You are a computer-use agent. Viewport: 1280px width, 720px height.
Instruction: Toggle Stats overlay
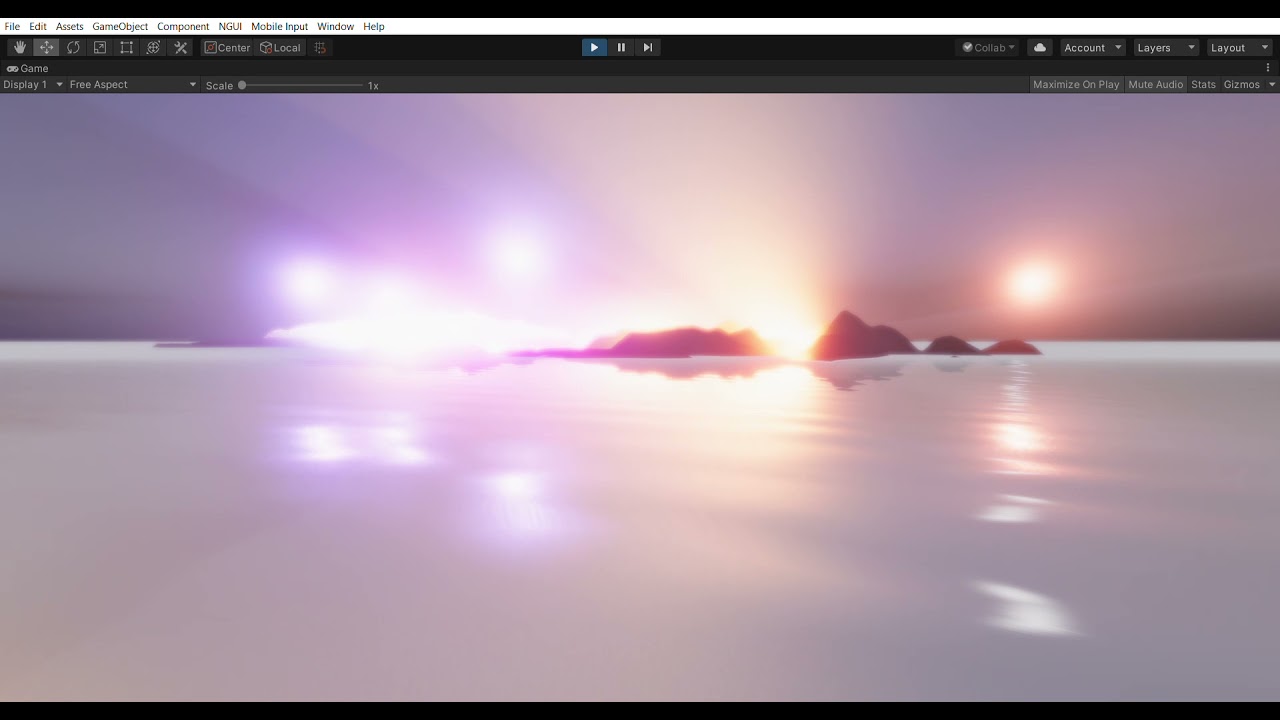[x=1203, y=85]
